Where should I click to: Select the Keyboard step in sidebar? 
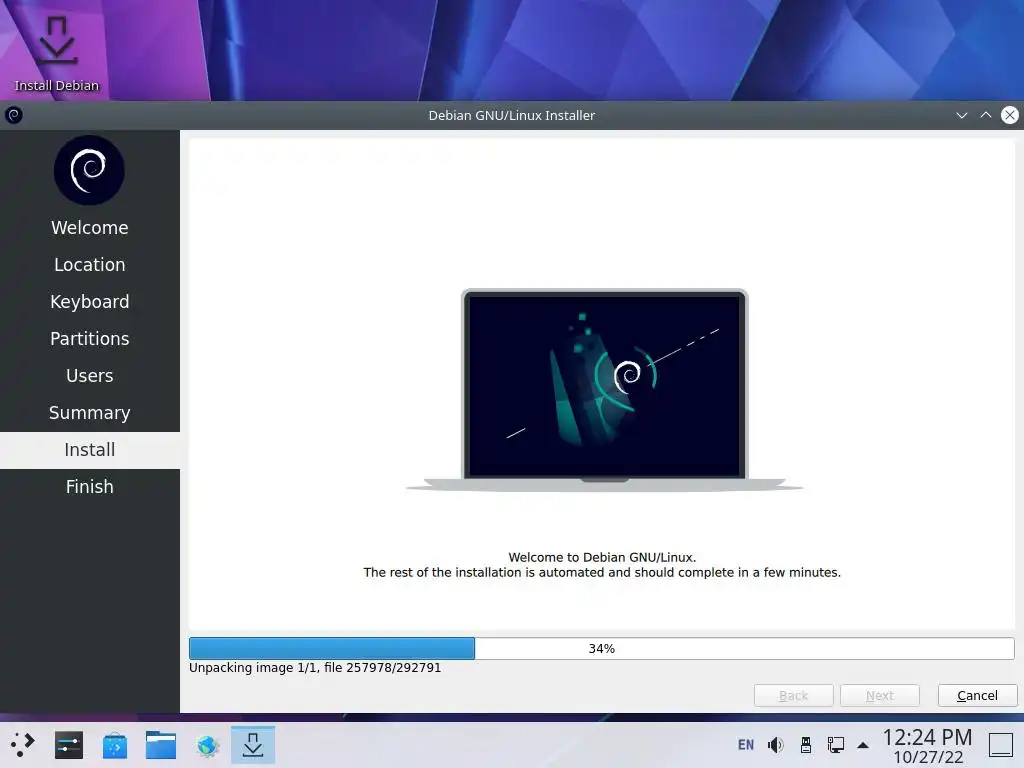coord(89,302)
